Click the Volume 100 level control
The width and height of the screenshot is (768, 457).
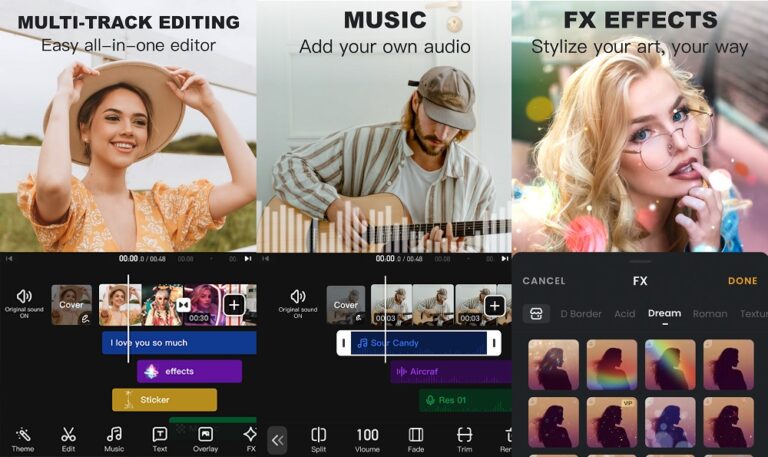pyautogui.click(x=367, y=439)
